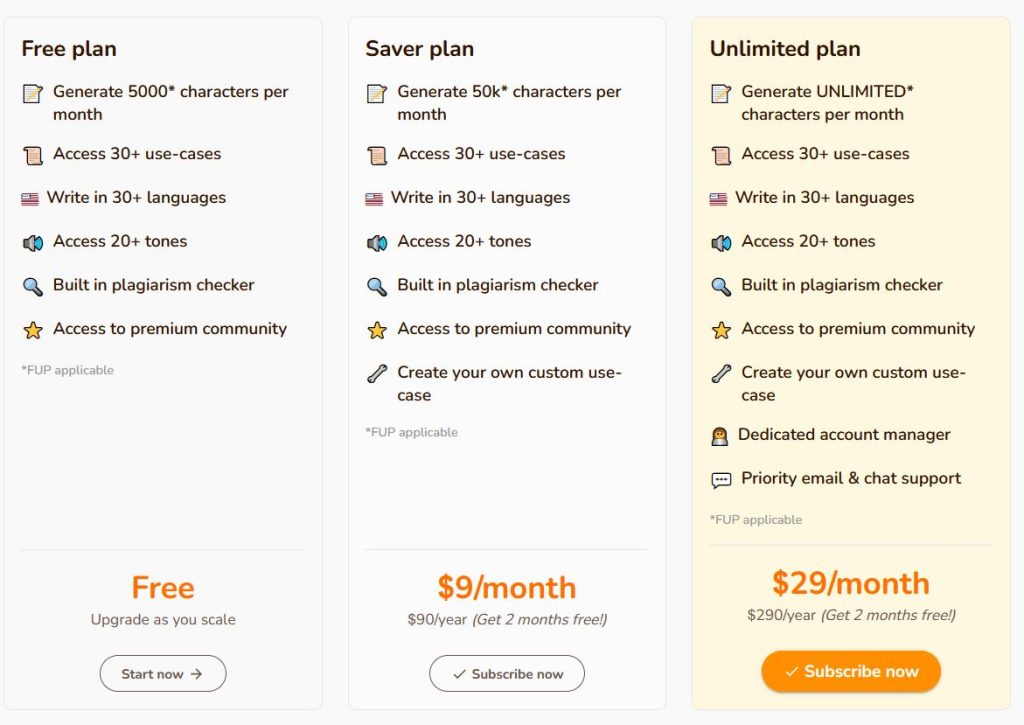Click the flag icon in Unlimited plan

coord(718,199)
